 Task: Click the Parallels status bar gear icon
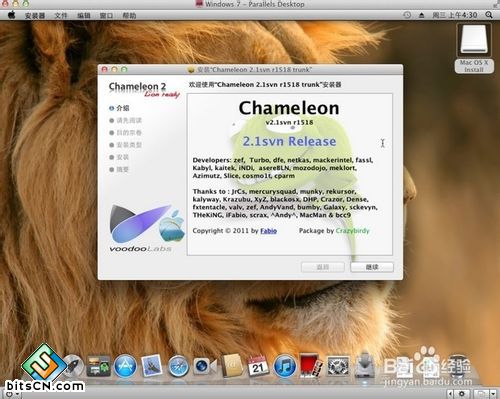point(462,394)
